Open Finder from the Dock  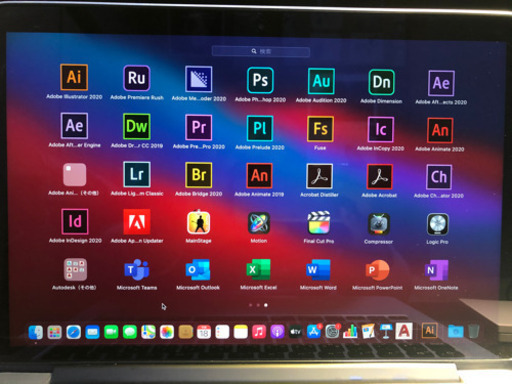[36, 332]
